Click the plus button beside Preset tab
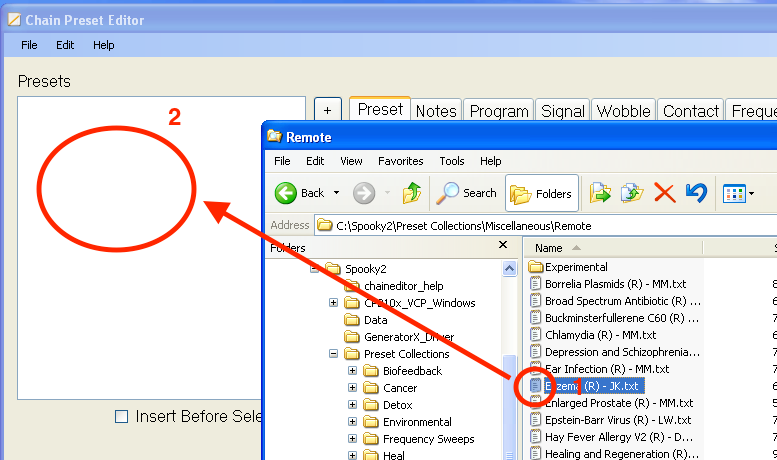The image size is (777, 460). click(x=328, y=110)
